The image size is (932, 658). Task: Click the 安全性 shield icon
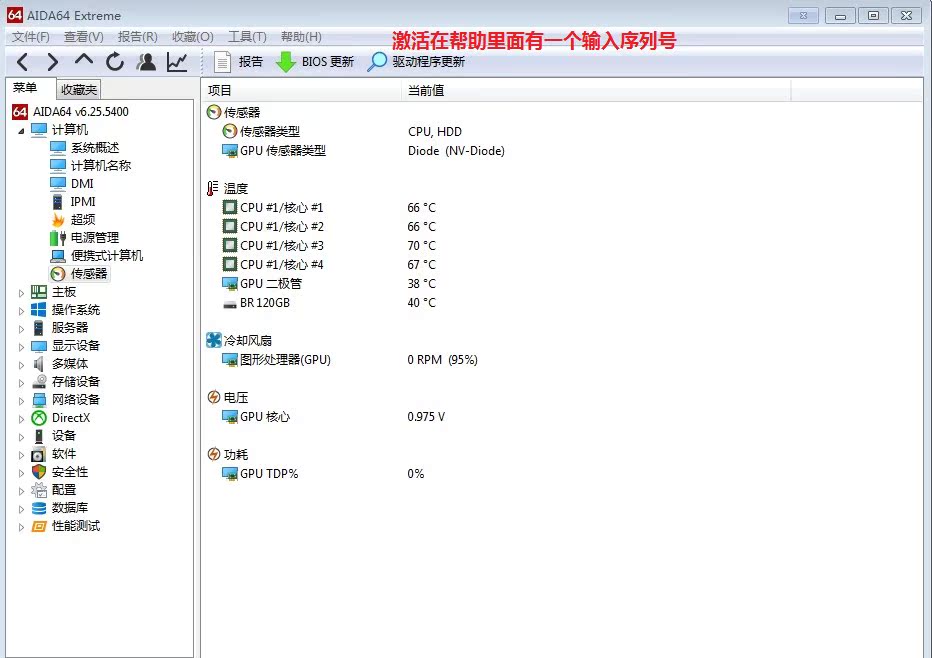39,472
